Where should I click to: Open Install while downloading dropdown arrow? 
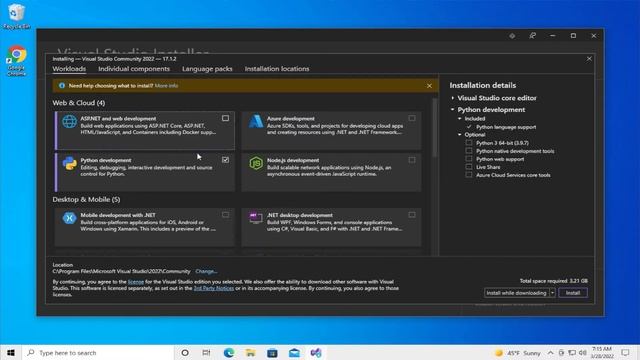tap(552, 293)
